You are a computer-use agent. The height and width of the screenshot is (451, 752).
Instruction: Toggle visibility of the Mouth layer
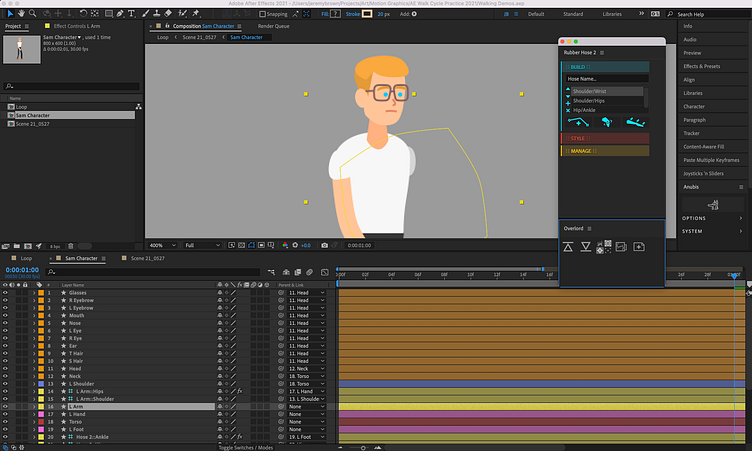pos(5,316)
